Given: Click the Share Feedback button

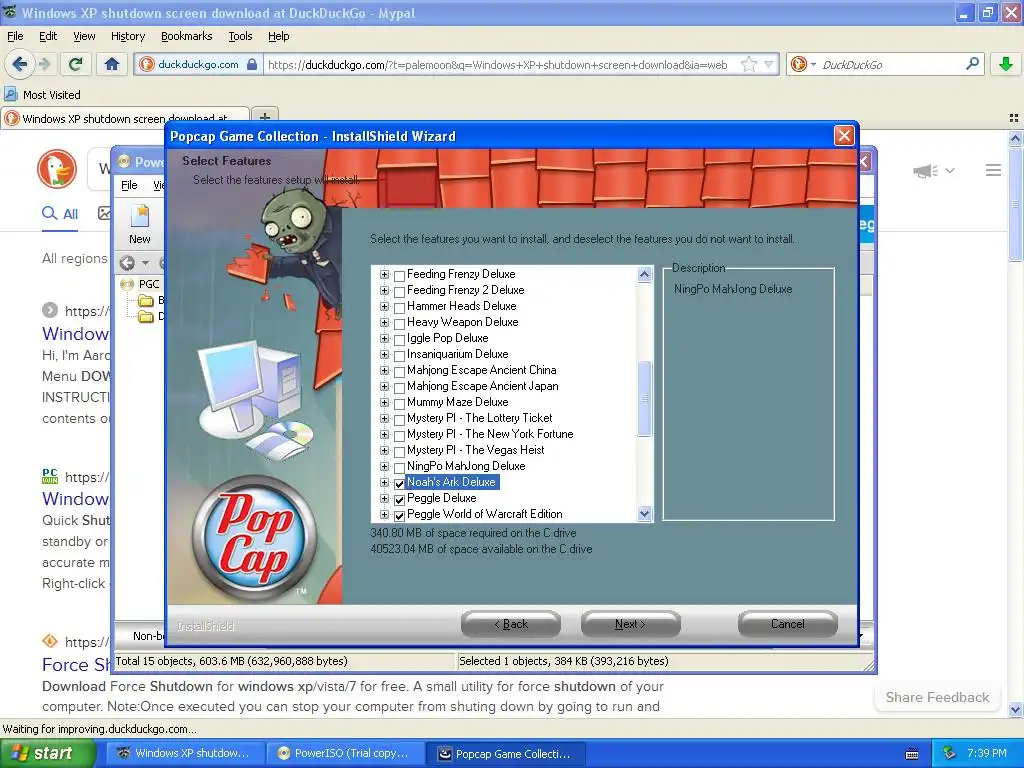Looking at the screenshot, I should coord(937,697).
